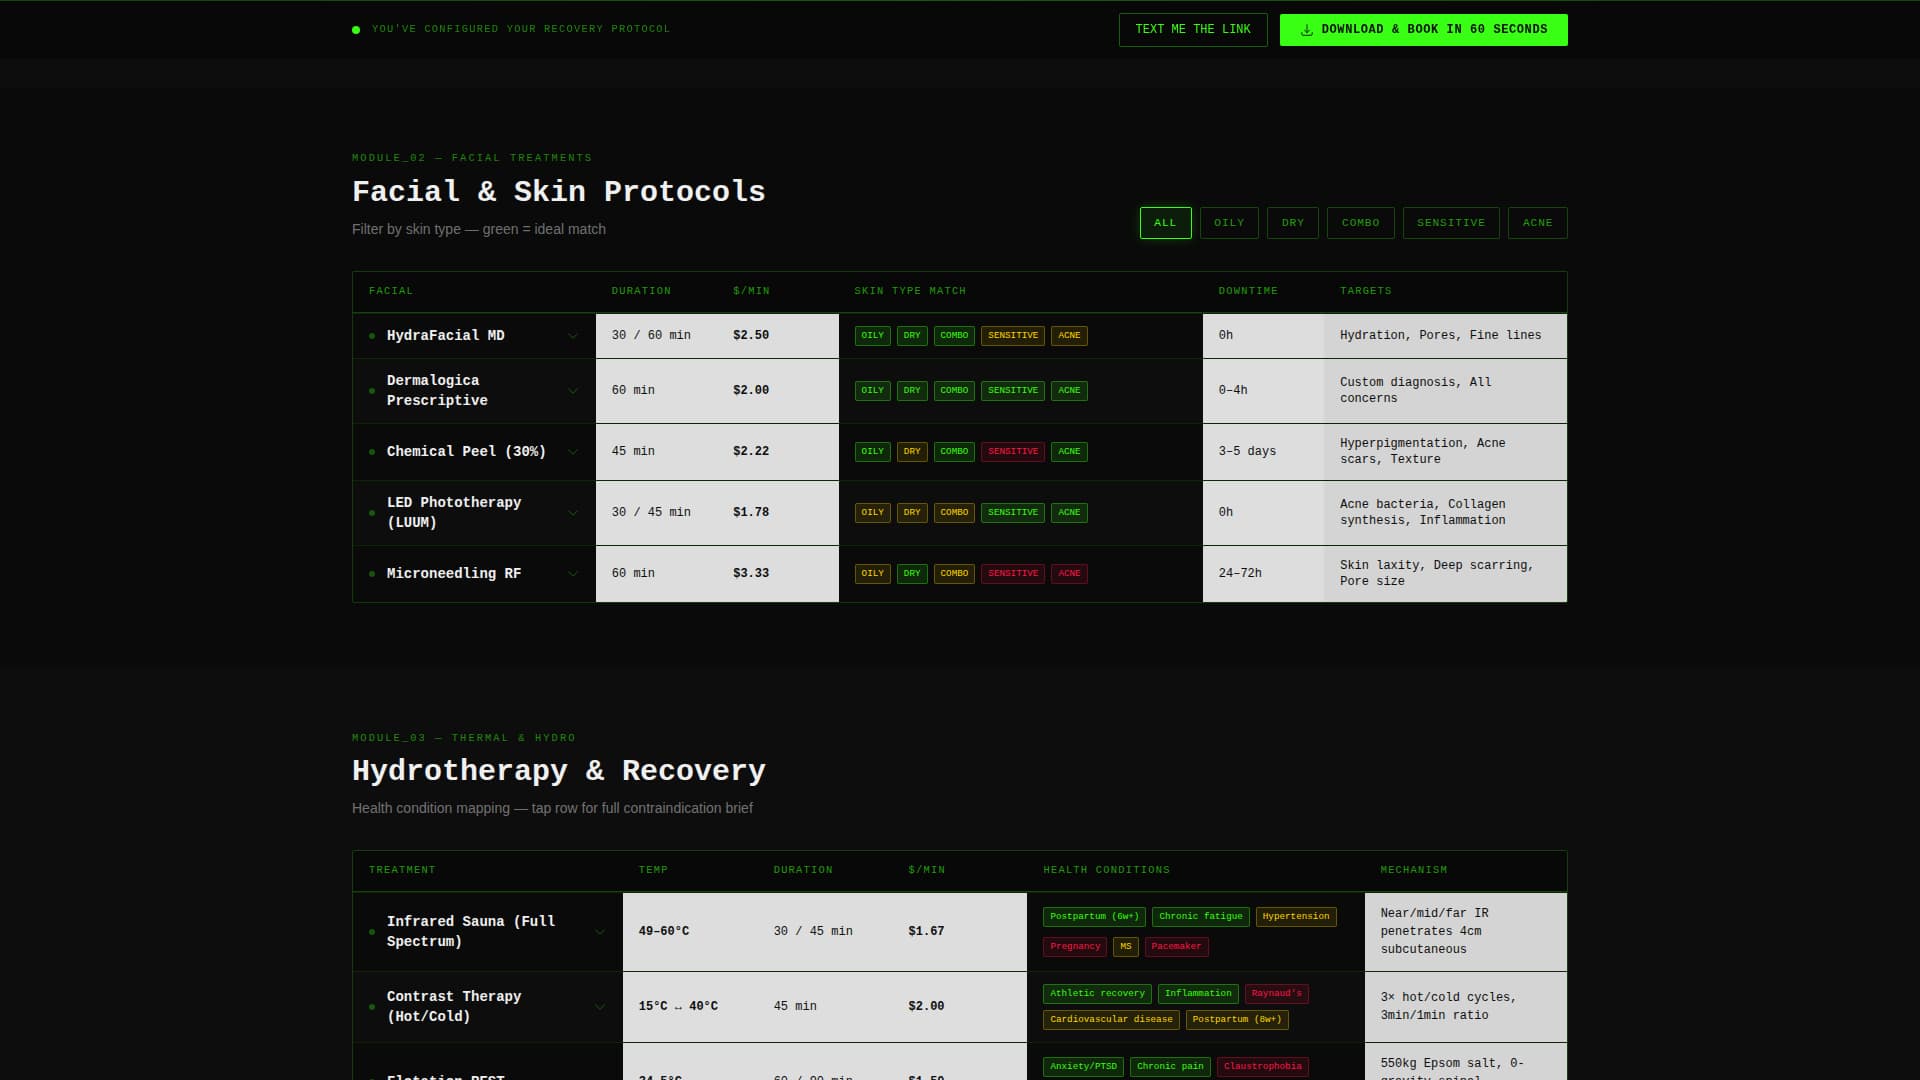Filter facials by ACNE skin type
Screen dimensions: 1920x1080
click(1538, 223)
